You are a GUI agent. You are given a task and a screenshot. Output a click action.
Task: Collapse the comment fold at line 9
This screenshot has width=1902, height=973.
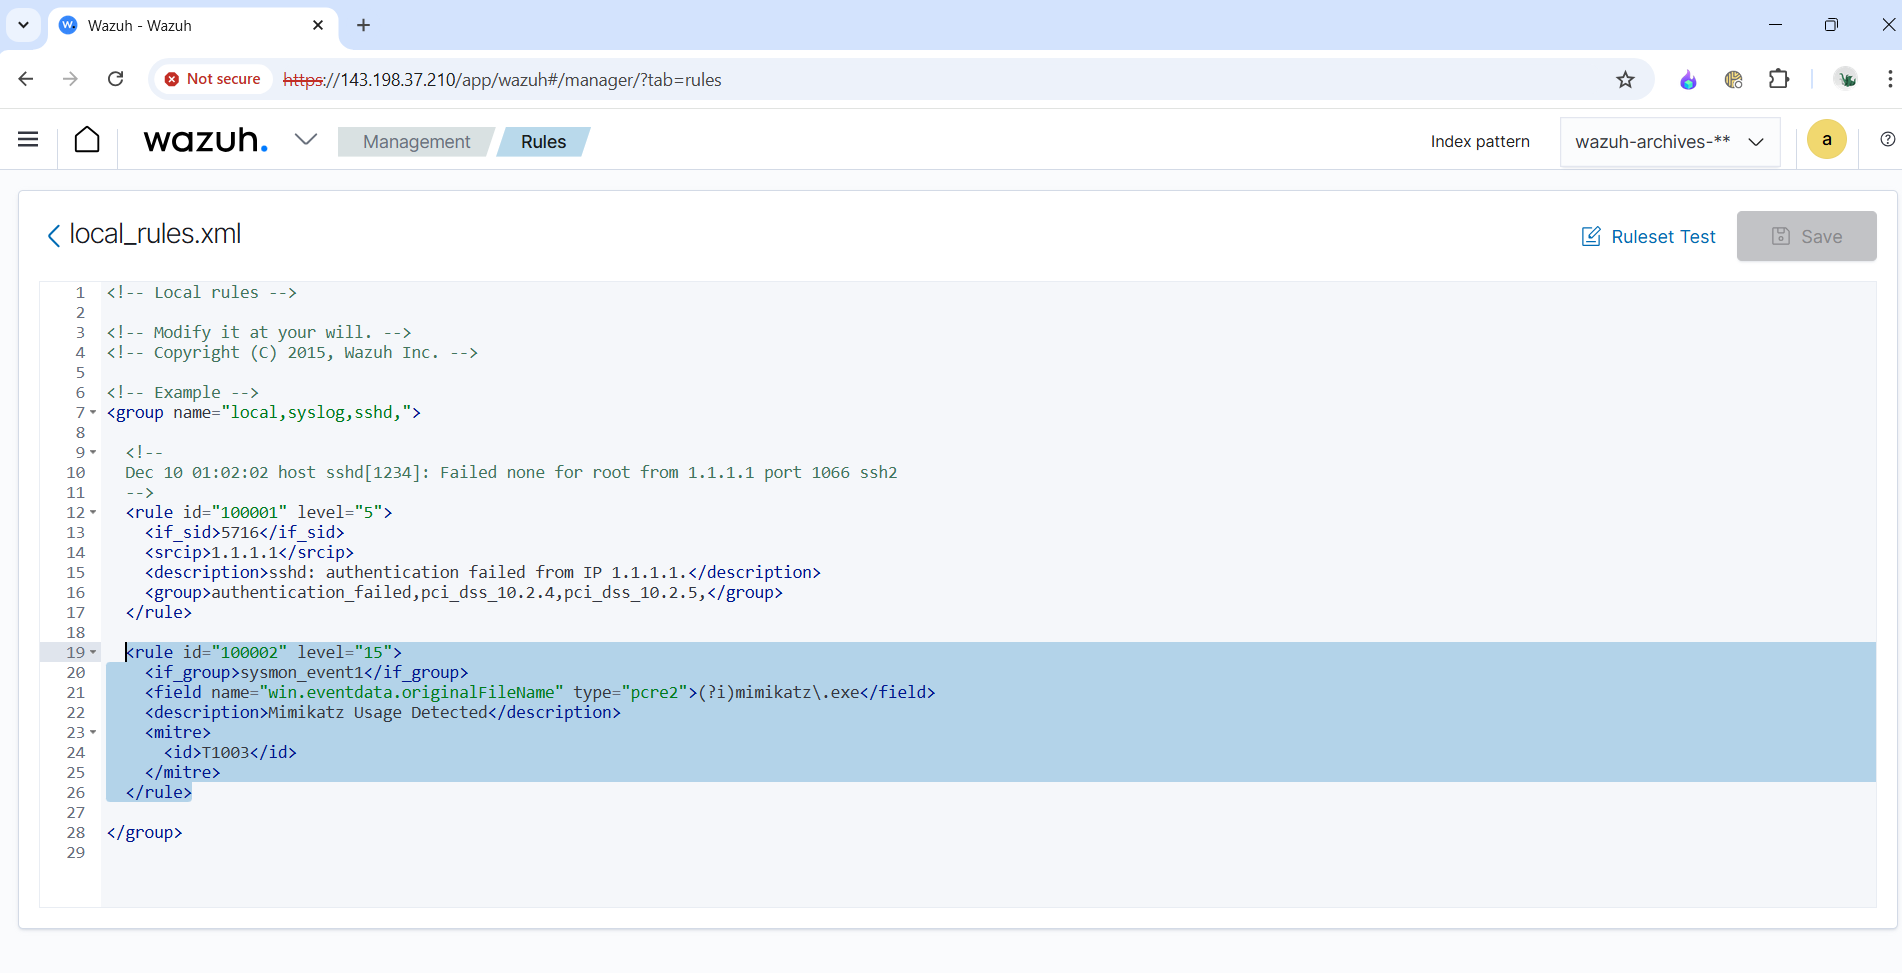(93, 453)
